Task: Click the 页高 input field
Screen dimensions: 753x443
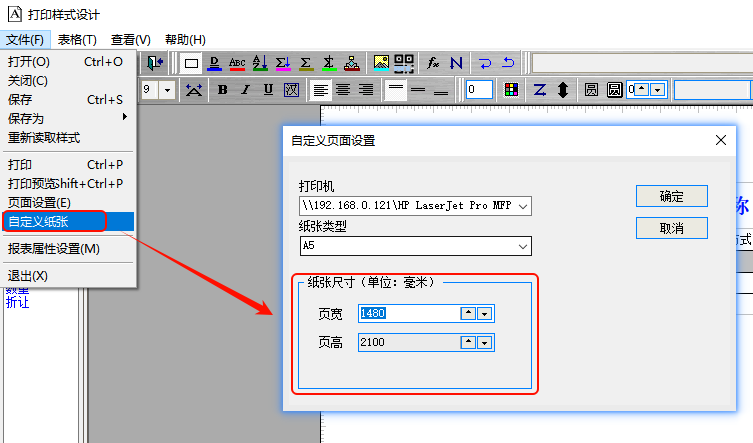Action: pos(406,343)
